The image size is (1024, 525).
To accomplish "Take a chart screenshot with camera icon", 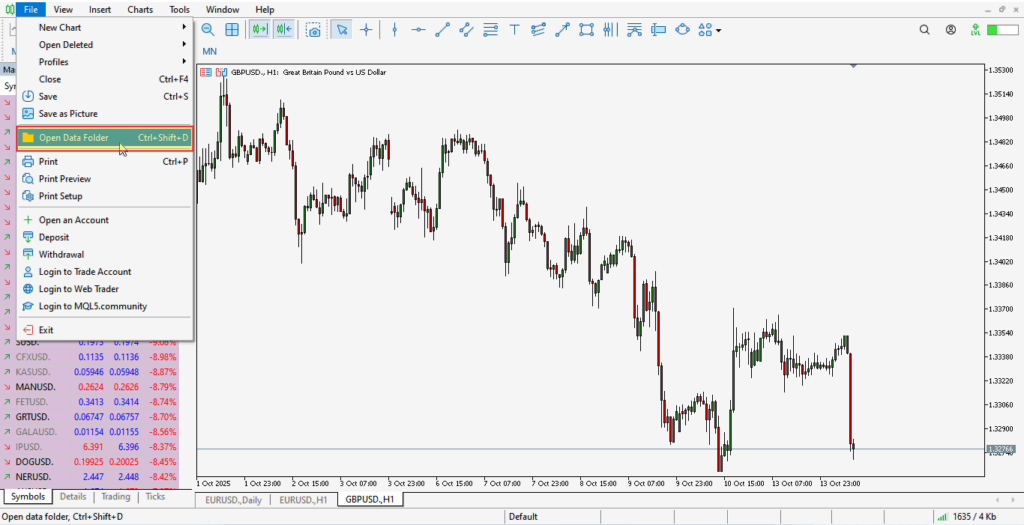I will [x=314, y=30].
